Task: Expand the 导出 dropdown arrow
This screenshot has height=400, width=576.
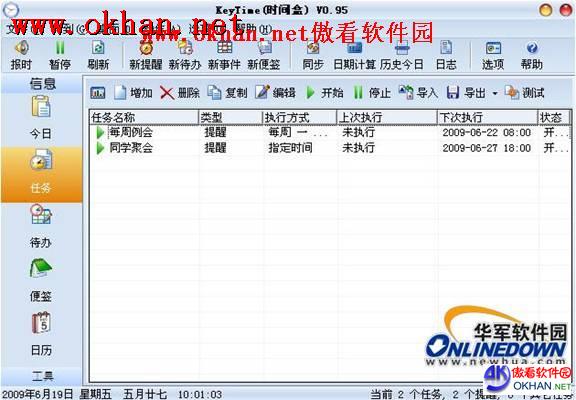Action: 495,93
